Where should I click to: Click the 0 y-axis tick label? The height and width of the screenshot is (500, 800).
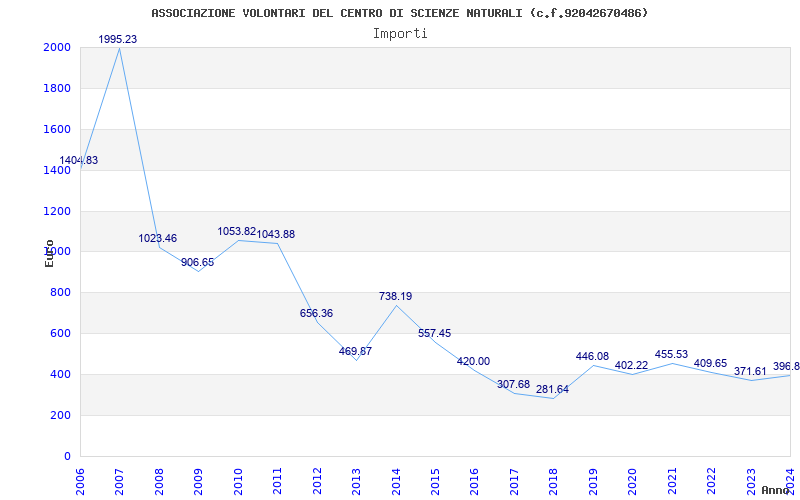[68, 456]
